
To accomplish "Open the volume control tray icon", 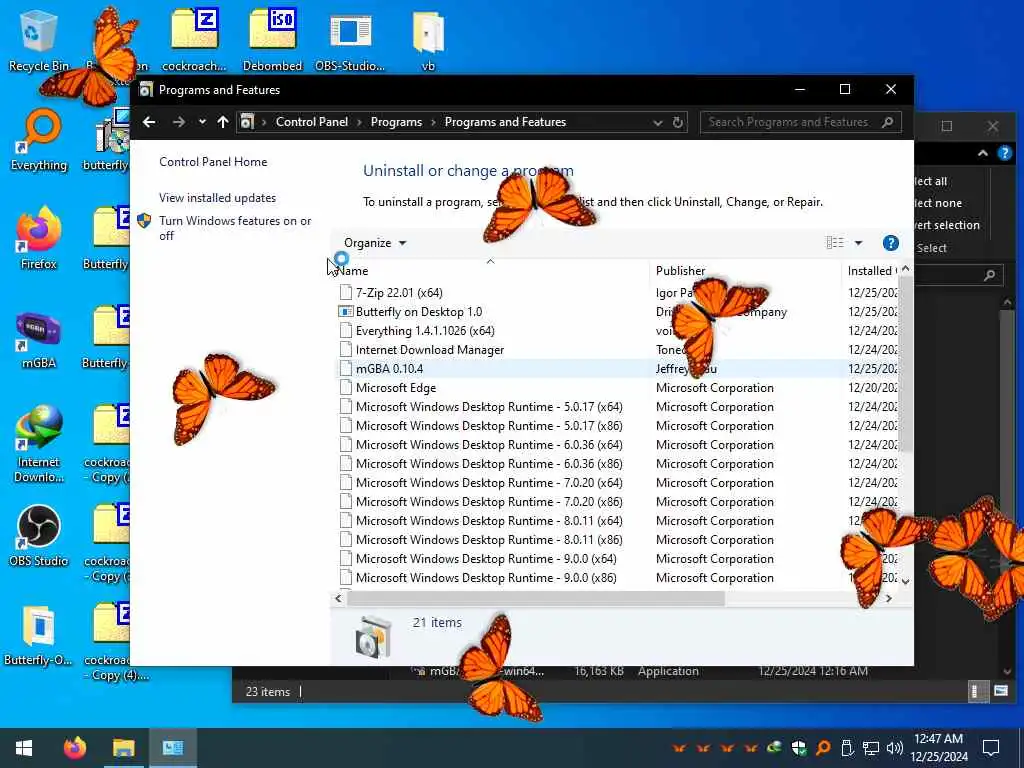I will coord(895,748).
